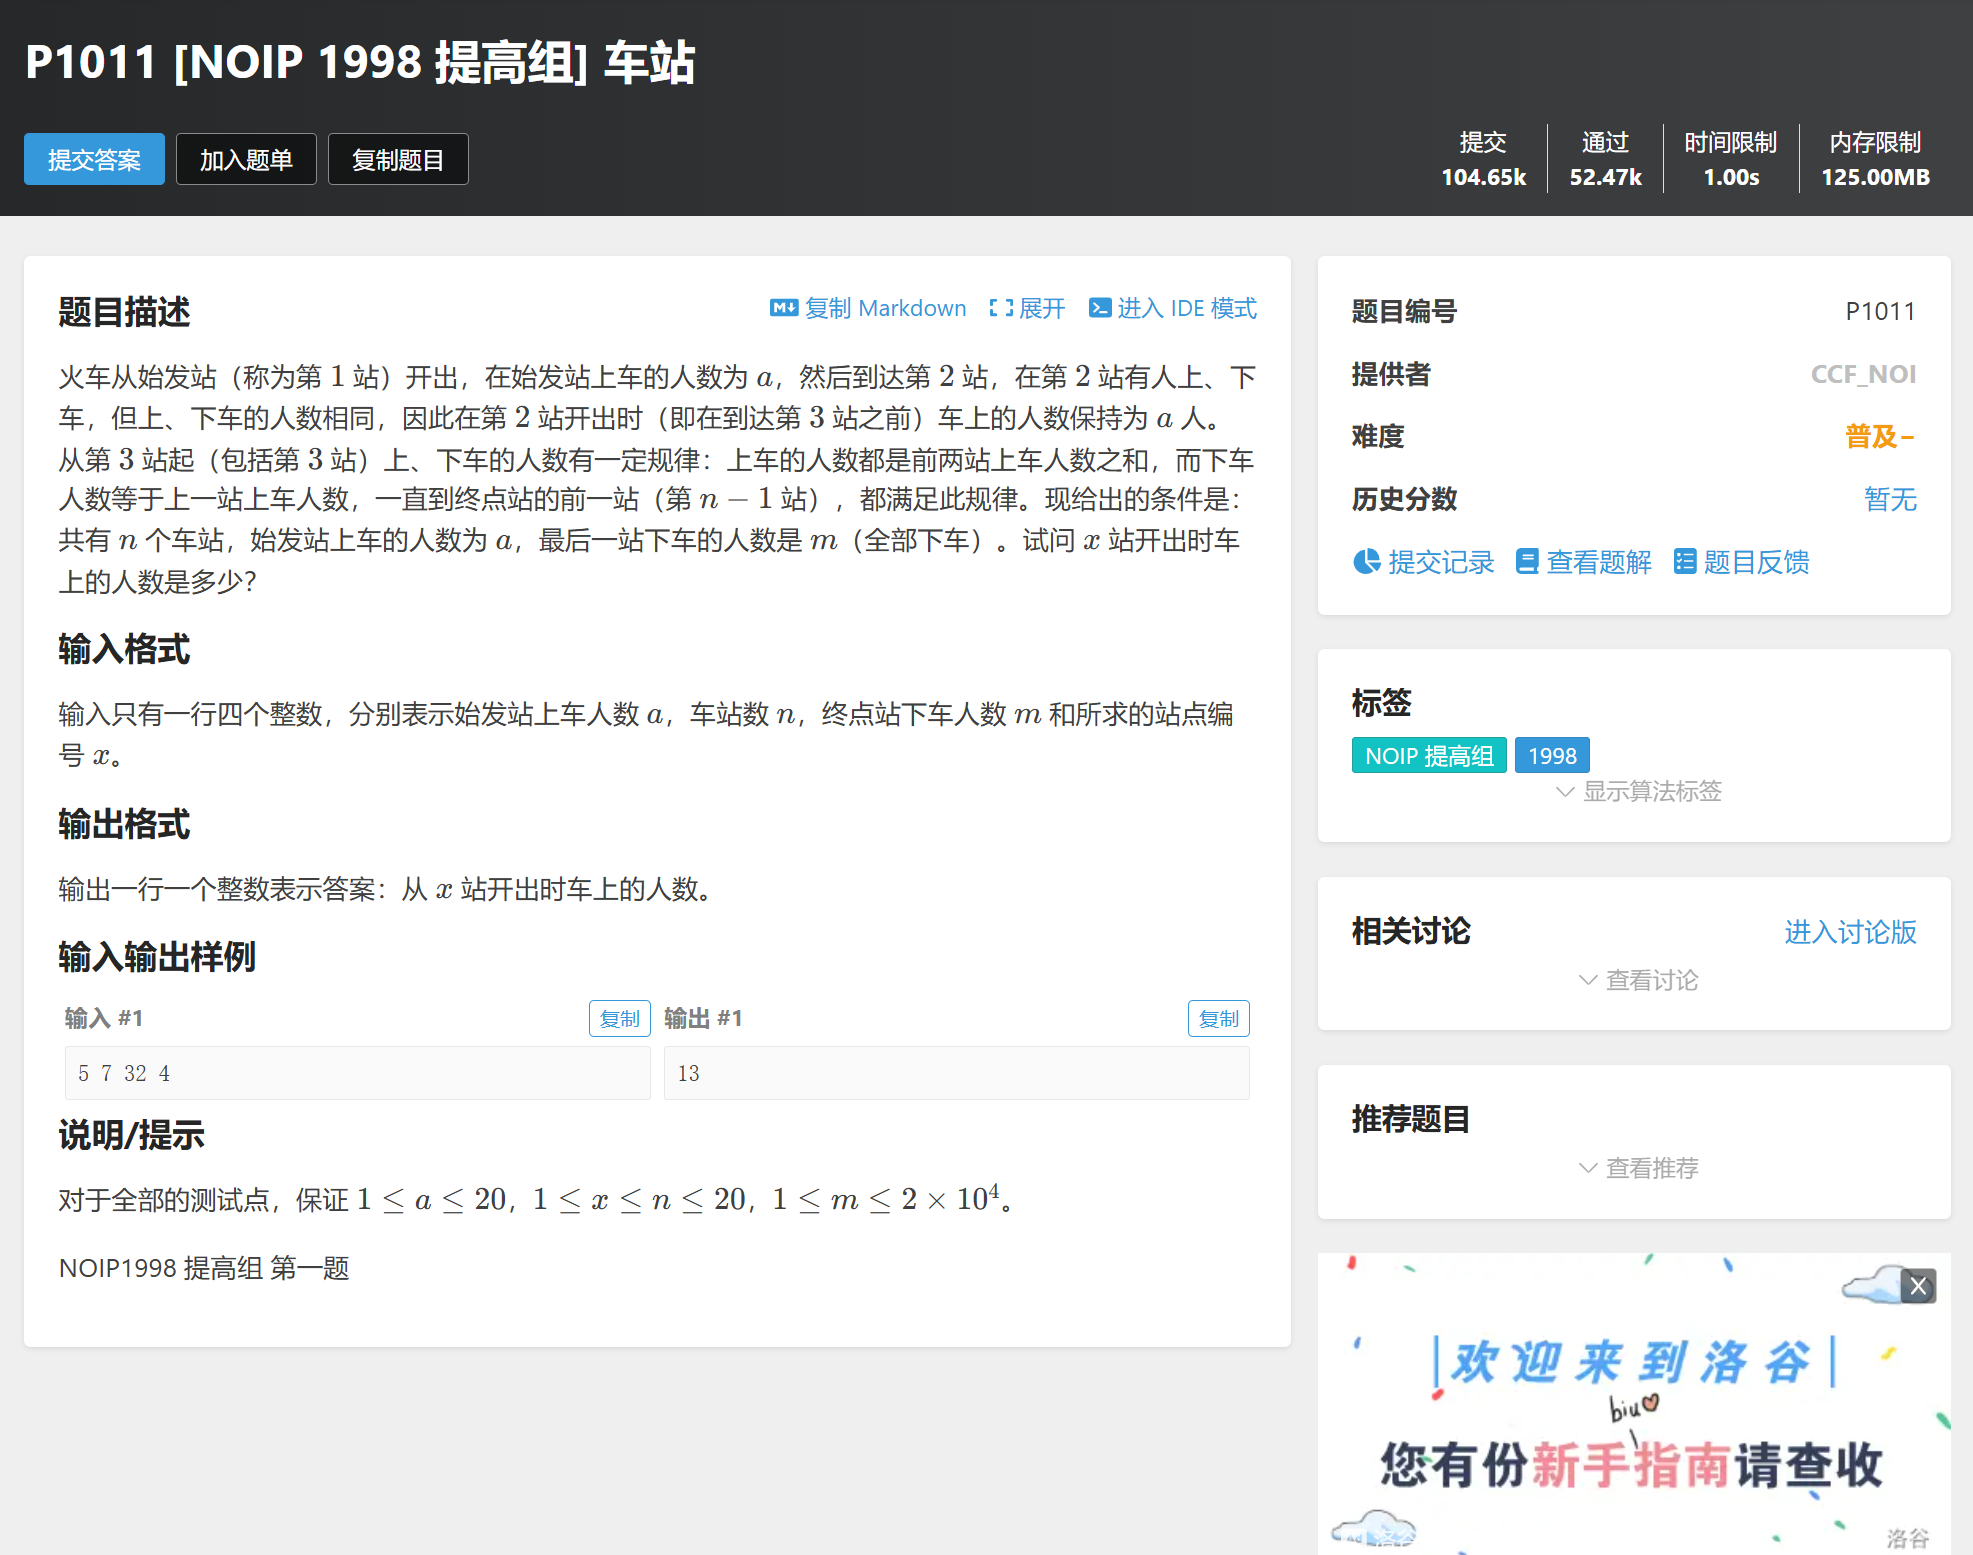The image size is (1973, 1555).
Task: Select the NOIP 提高组 tag
Action: coord(1428,756)
